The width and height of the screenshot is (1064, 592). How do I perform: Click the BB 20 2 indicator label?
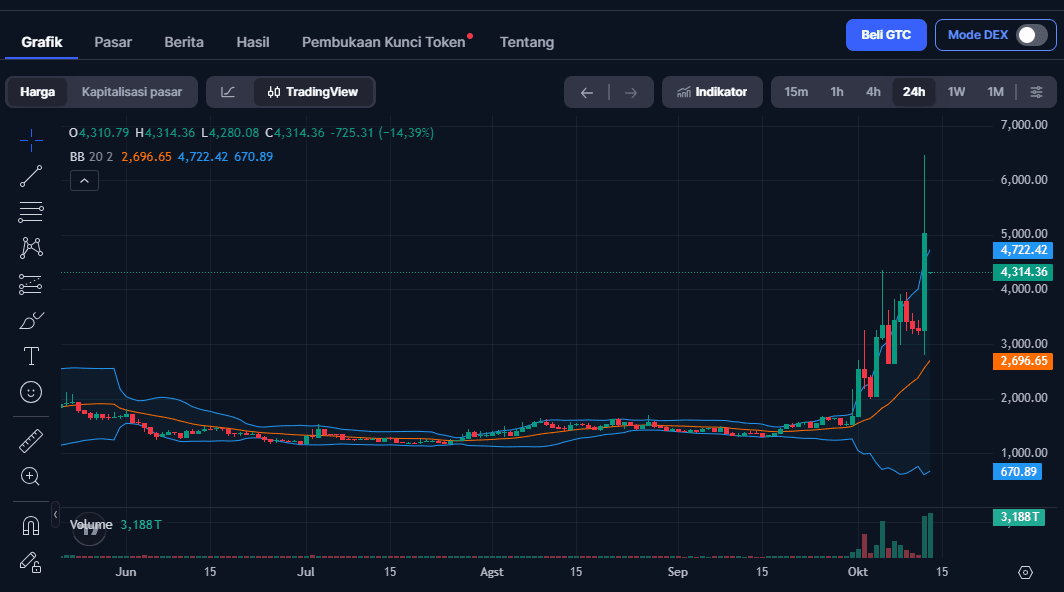[x=91, y=157]
